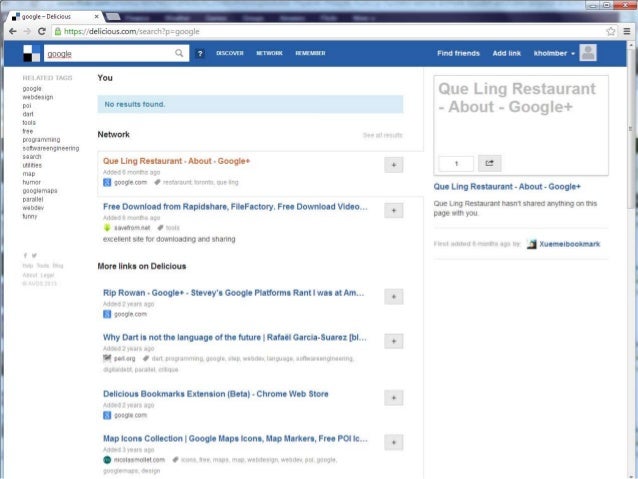The height and width of the screenshot is (479, 638).
Task: Click the new tab button
Action: tap(113, 17)
